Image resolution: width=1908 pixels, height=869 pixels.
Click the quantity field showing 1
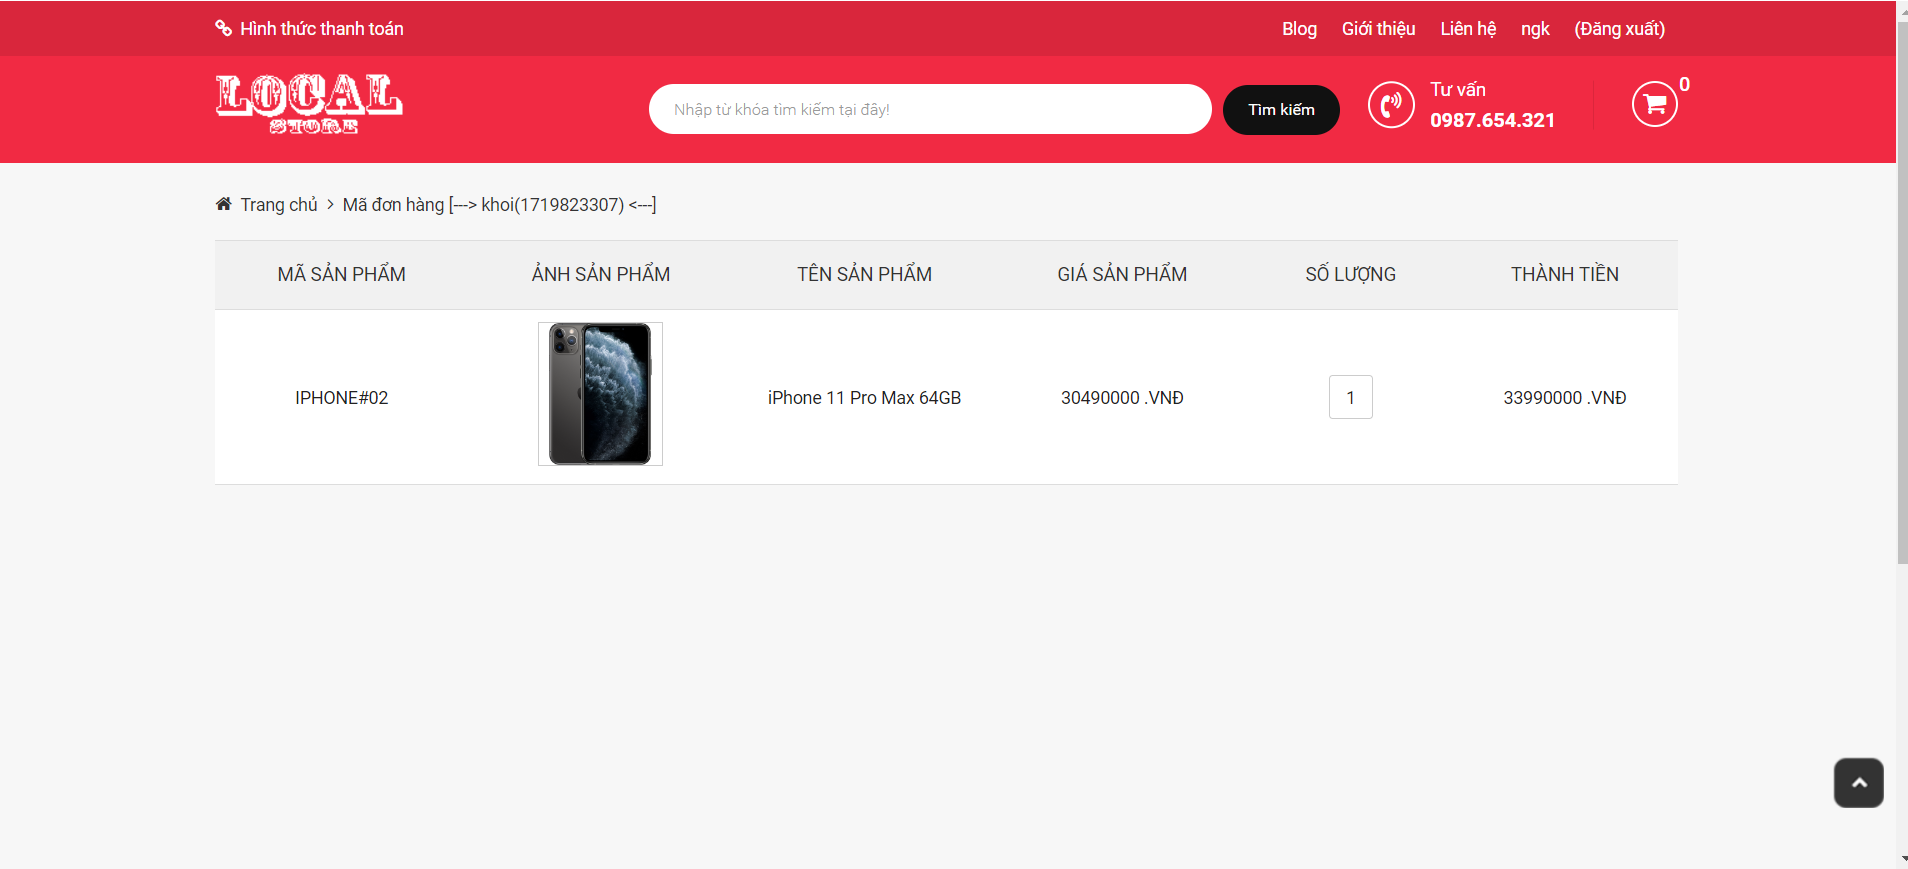click(1350, 397)
